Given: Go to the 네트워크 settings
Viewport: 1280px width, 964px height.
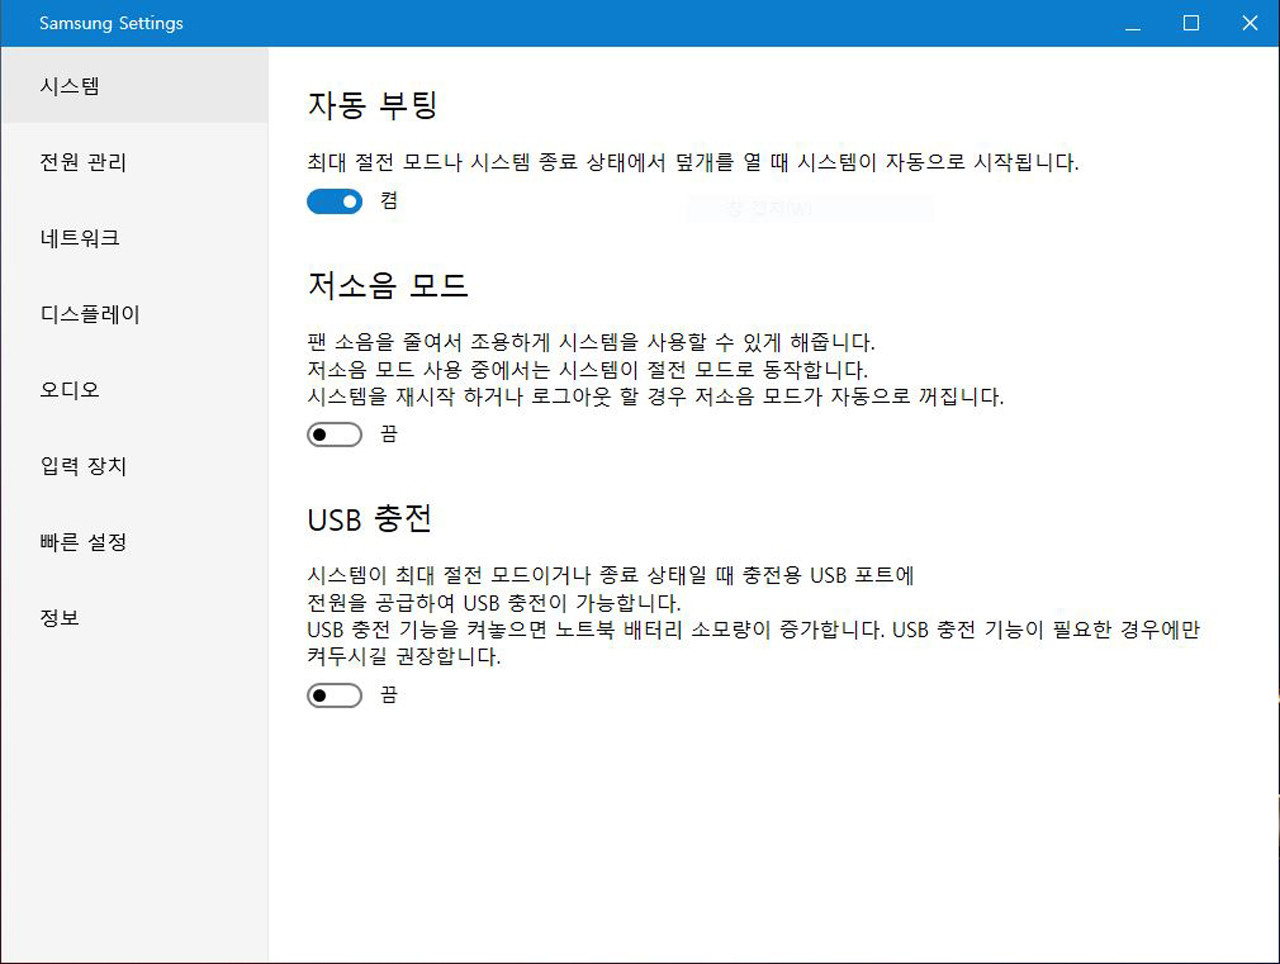Looking at the screenshot, I should [x=80, y=238].
